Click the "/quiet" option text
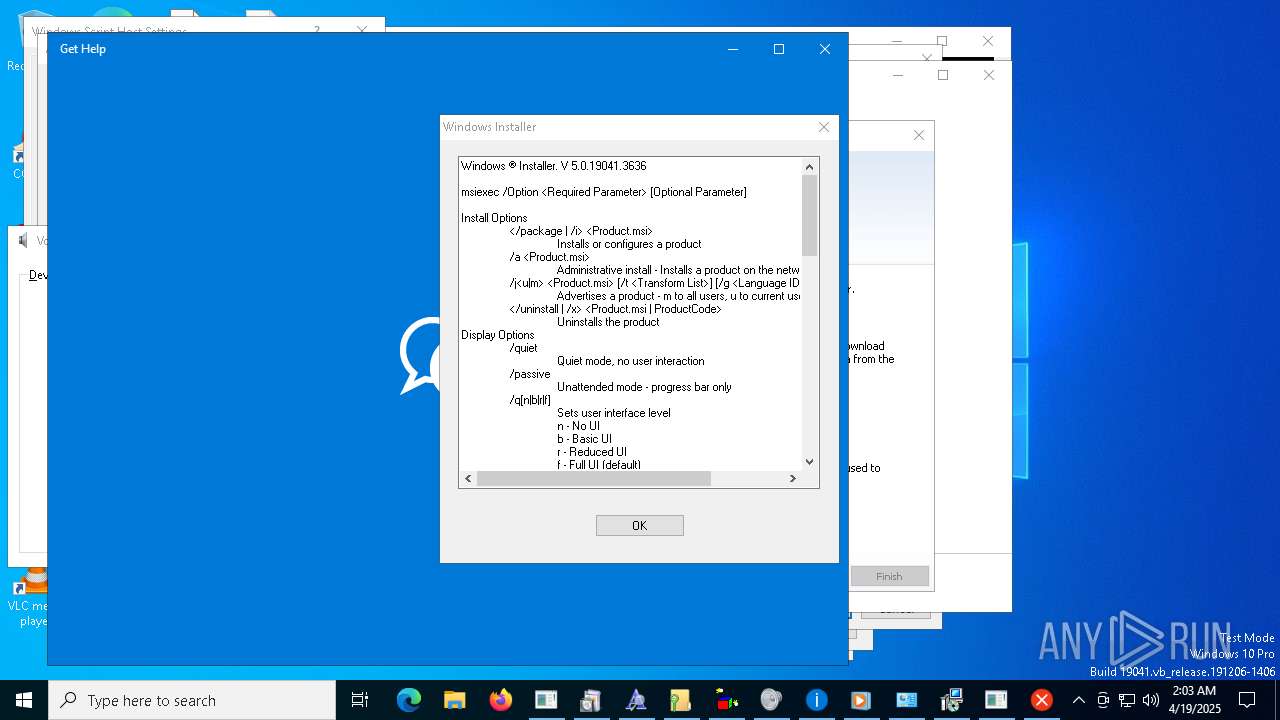 click(523, 348)
